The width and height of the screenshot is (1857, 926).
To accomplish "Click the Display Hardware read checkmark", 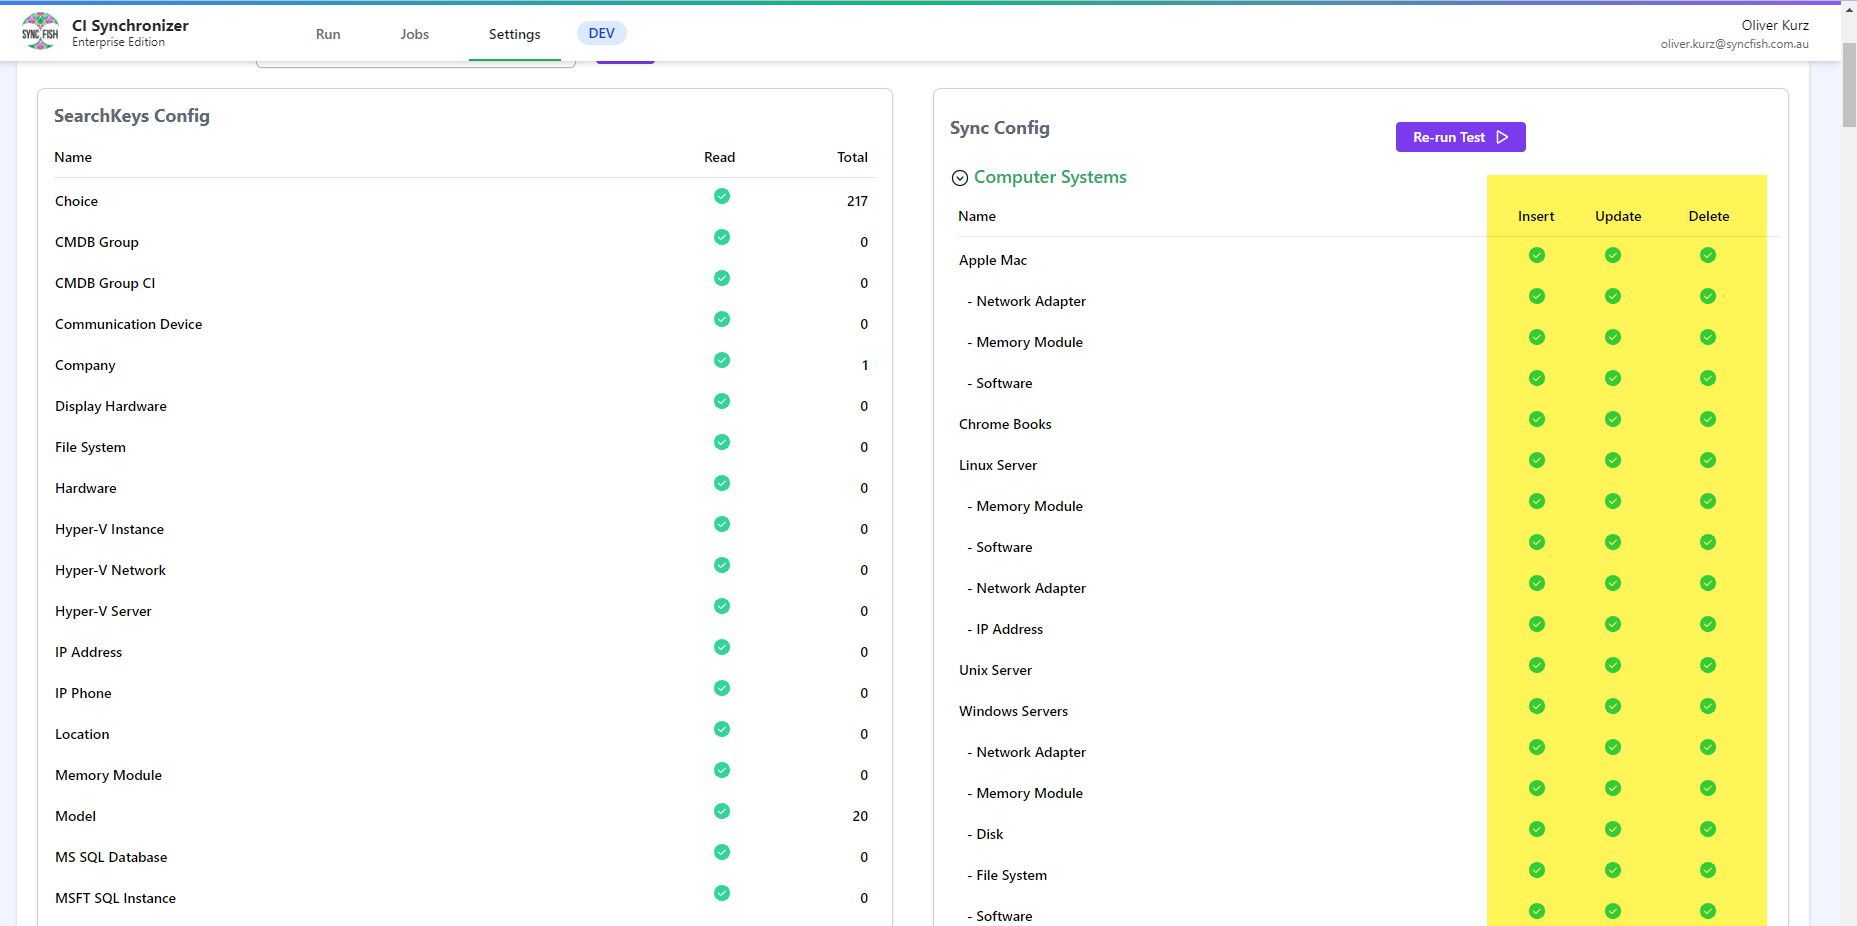I will pos(722,401).
